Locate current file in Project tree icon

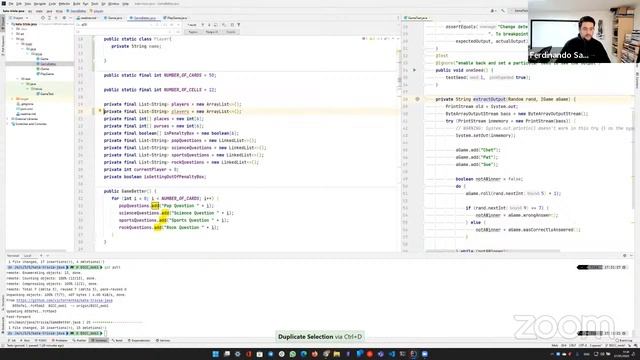43,18
